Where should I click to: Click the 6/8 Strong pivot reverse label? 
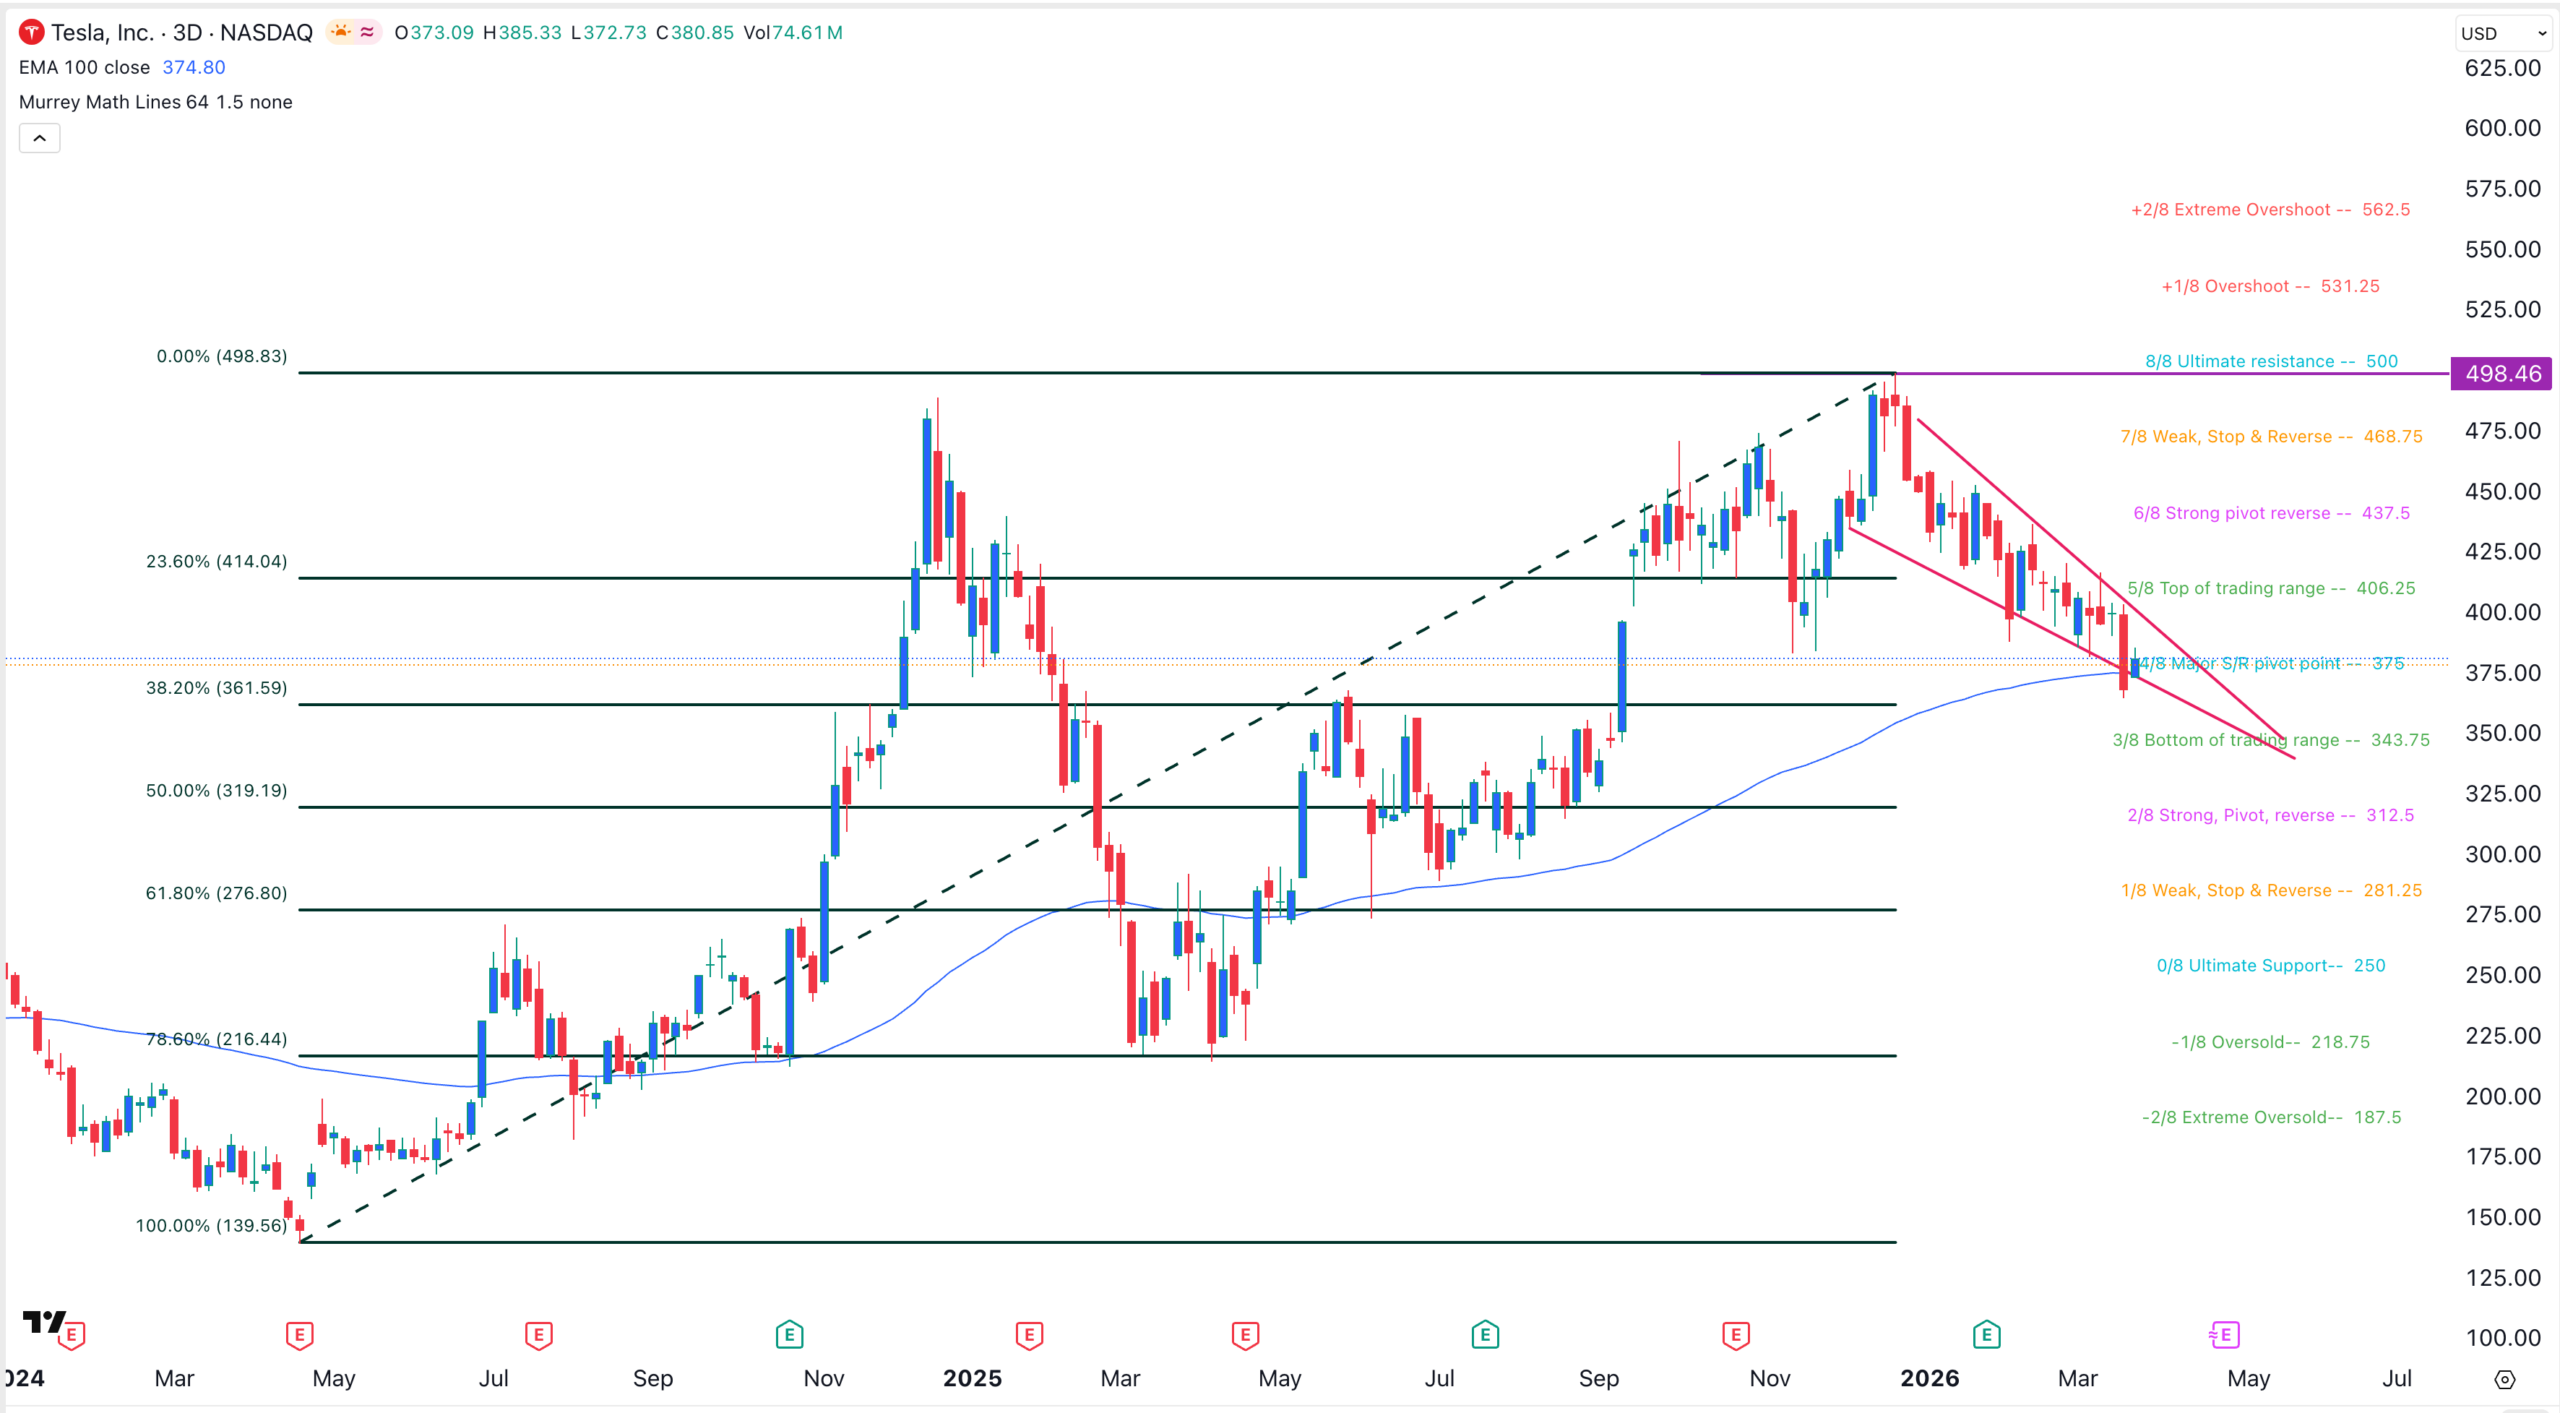[2271, 513]
